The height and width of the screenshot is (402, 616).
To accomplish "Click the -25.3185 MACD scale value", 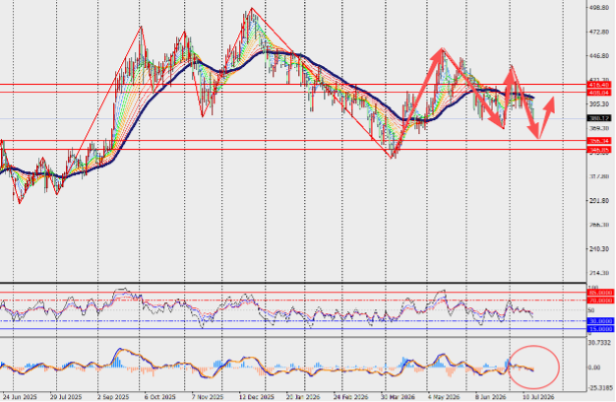I will [x=600, y=388].
